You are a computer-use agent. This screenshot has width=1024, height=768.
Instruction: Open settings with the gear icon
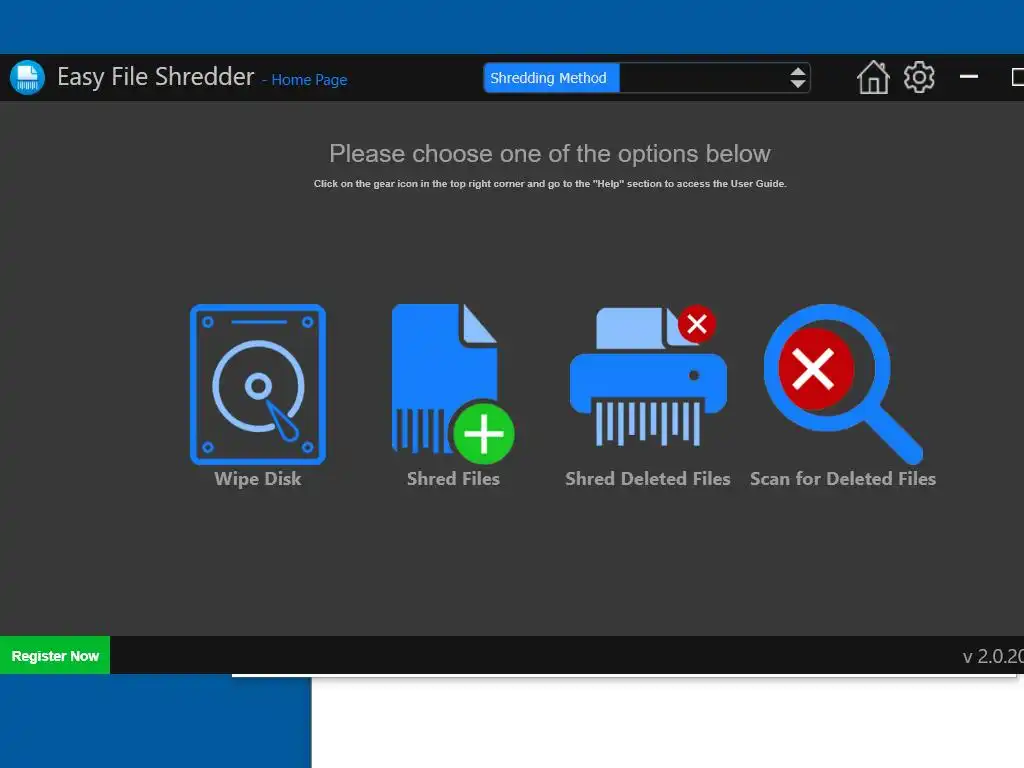[x=919, y=78]
